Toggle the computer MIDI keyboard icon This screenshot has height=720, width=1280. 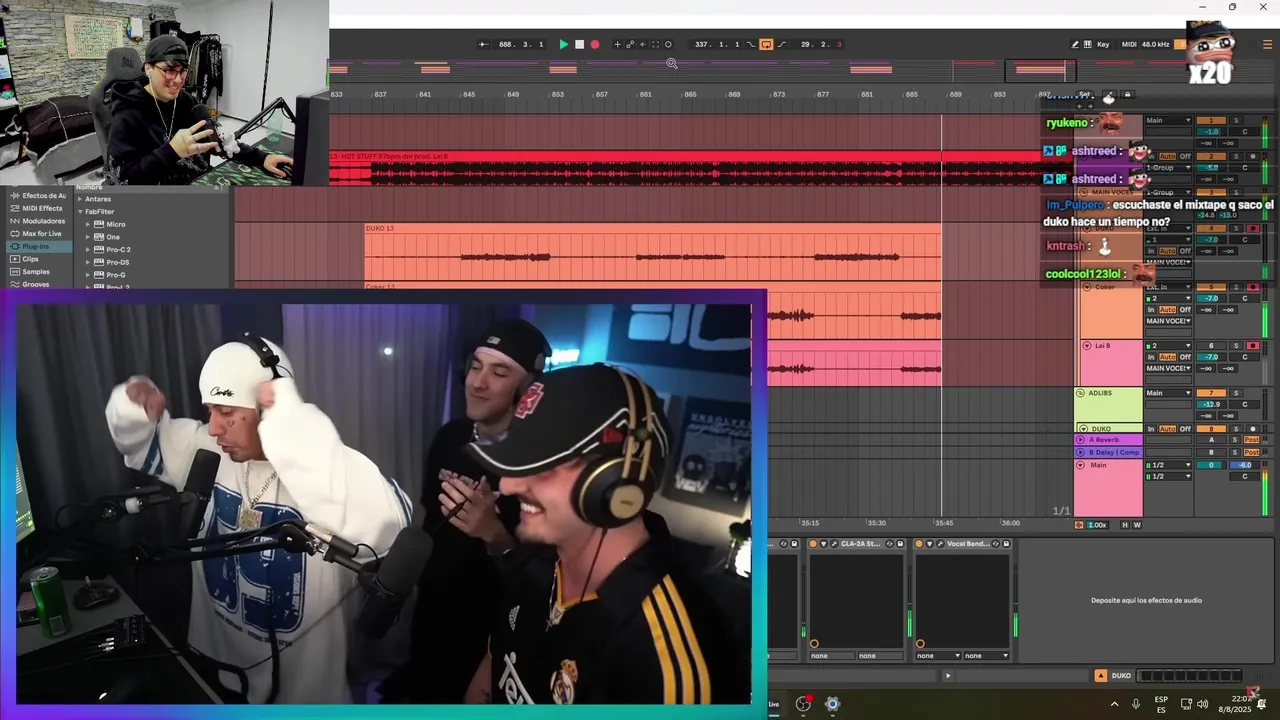(1087, 44)
